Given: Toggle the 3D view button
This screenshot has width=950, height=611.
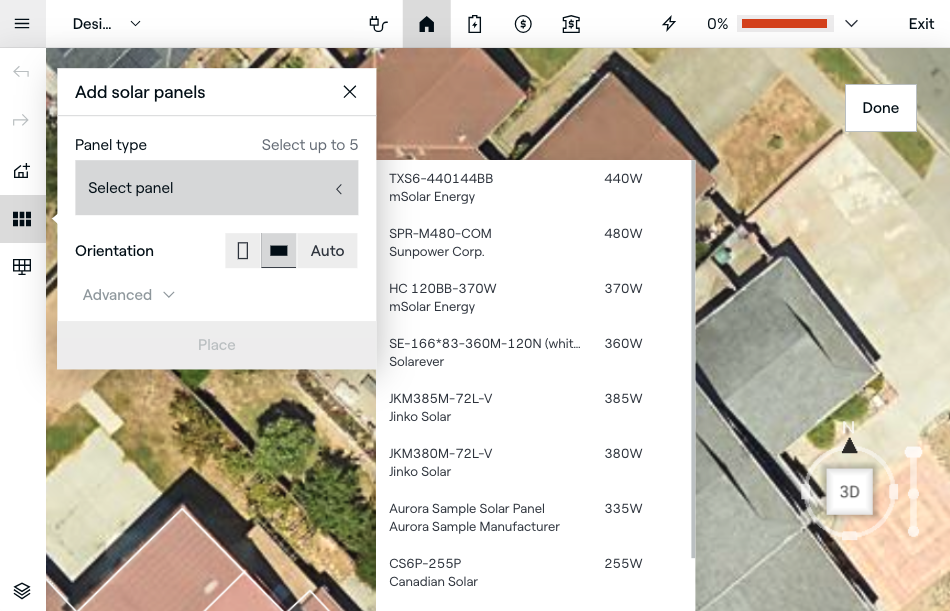Looking at the screenshot, I should click(849, 492).
